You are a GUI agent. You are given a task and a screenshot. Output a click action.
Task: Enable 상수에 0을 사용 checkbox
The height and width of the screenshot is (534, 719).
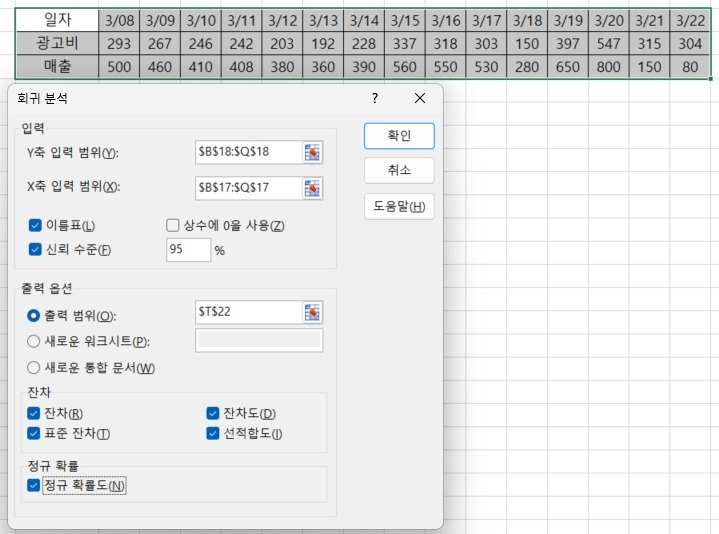[172, 225]
